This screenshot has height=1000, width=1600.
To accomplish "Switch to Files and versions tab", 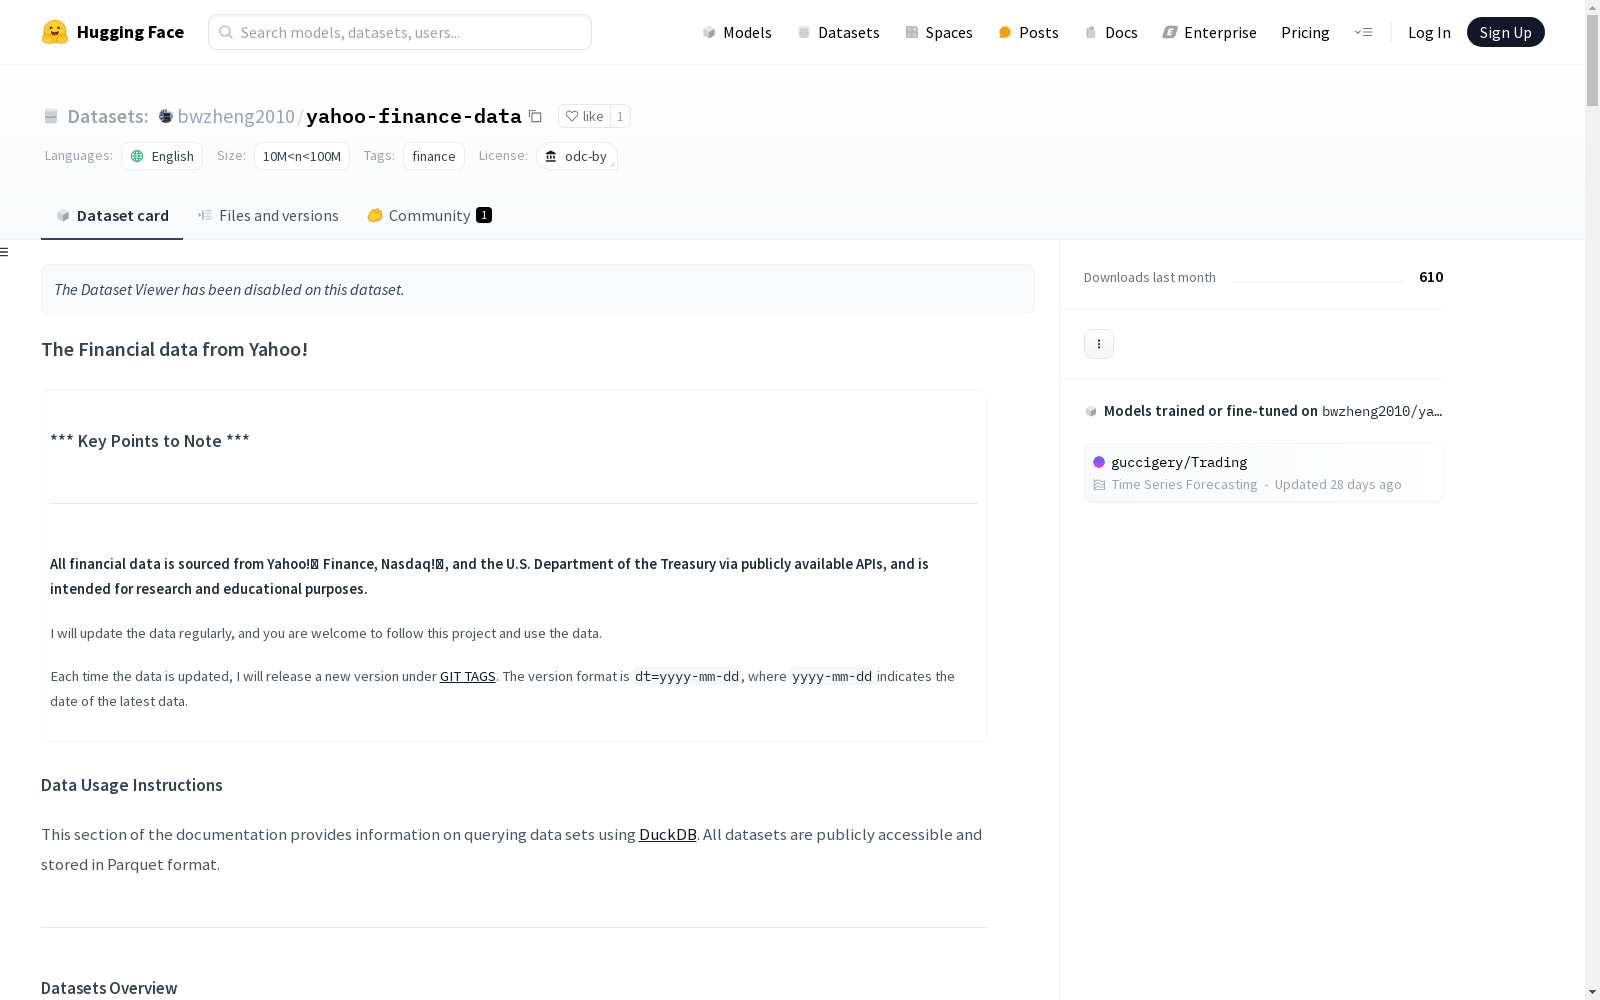I will coord(268,216).
